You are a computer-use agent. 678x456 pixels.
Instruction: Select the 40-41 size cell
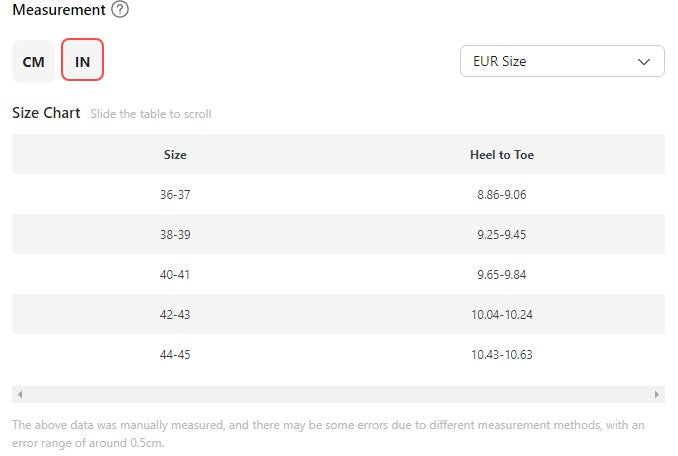point(175,274)
